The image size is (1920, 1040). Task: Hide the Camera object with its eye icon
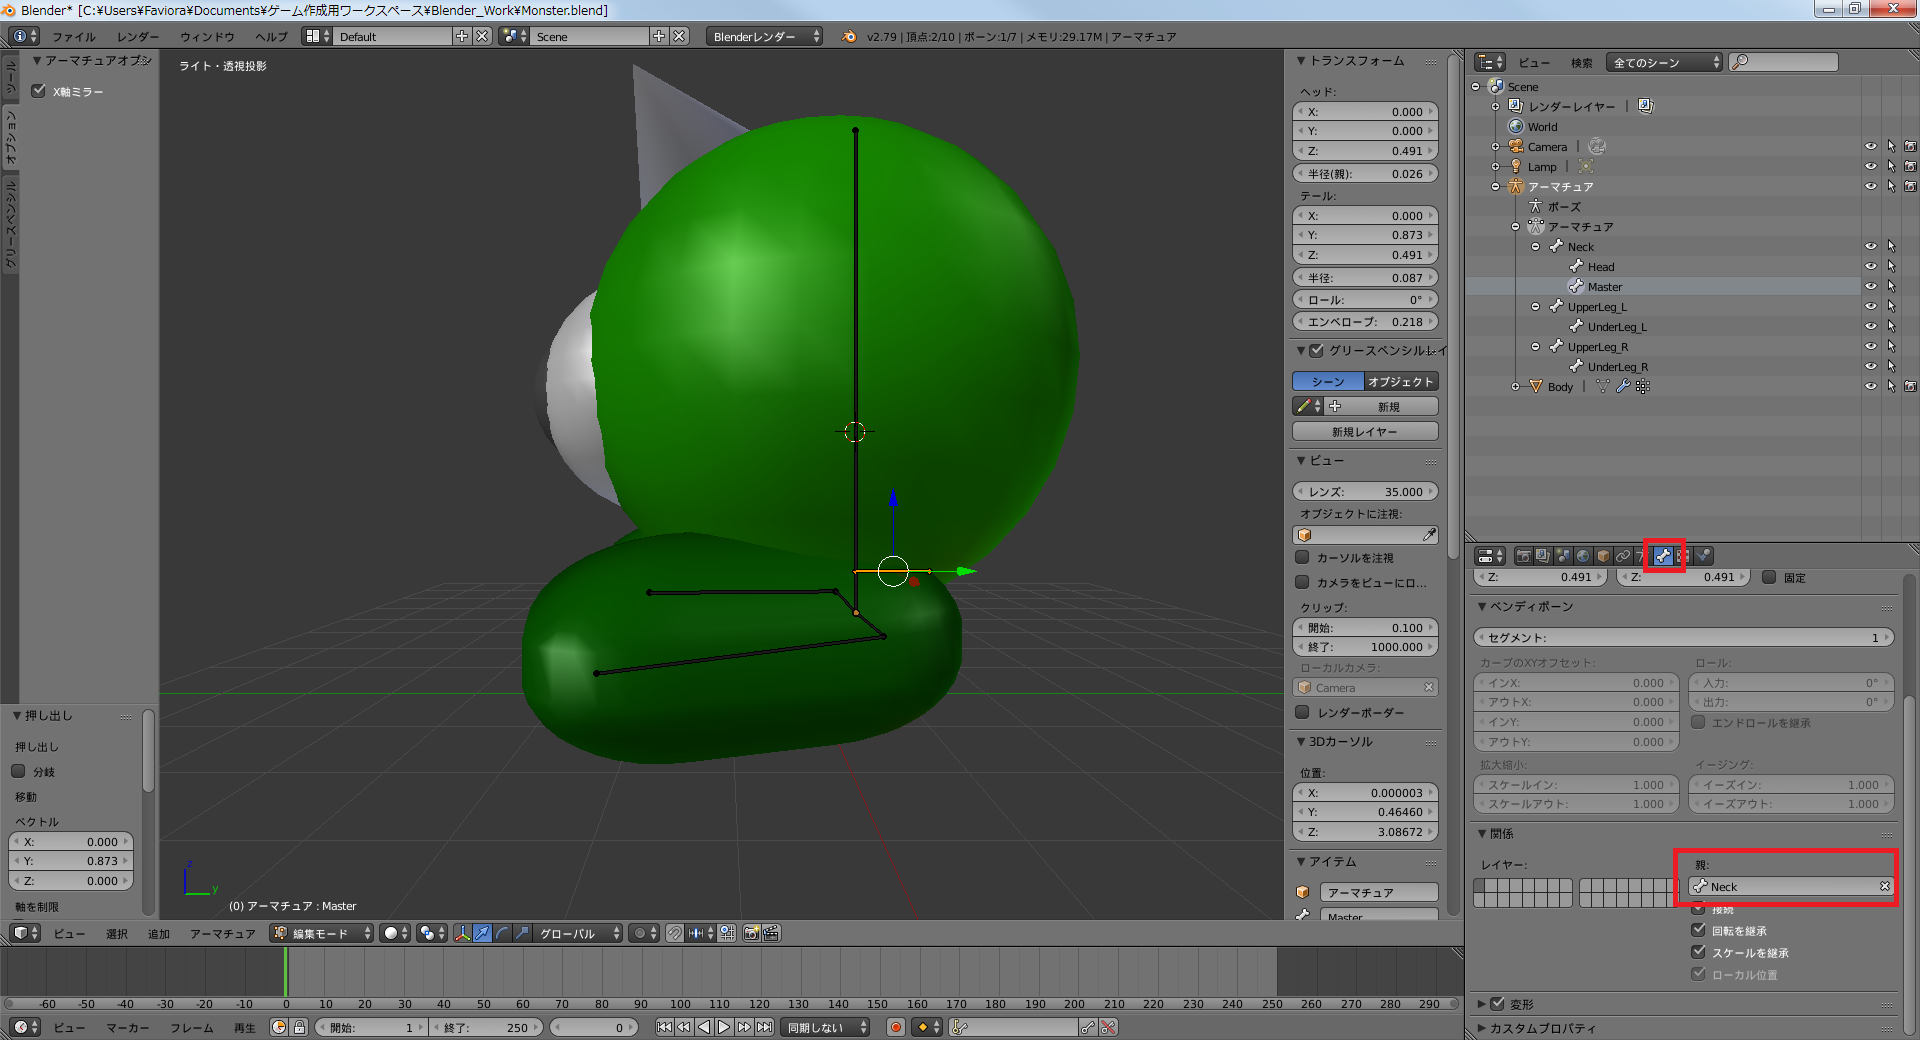point(1871,146)
